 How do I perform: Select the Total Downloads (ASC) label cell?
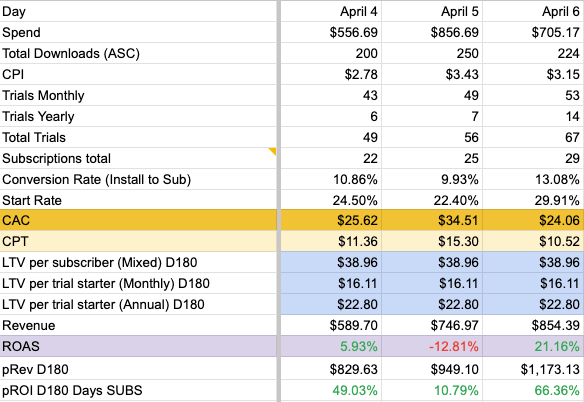[138, 53]
